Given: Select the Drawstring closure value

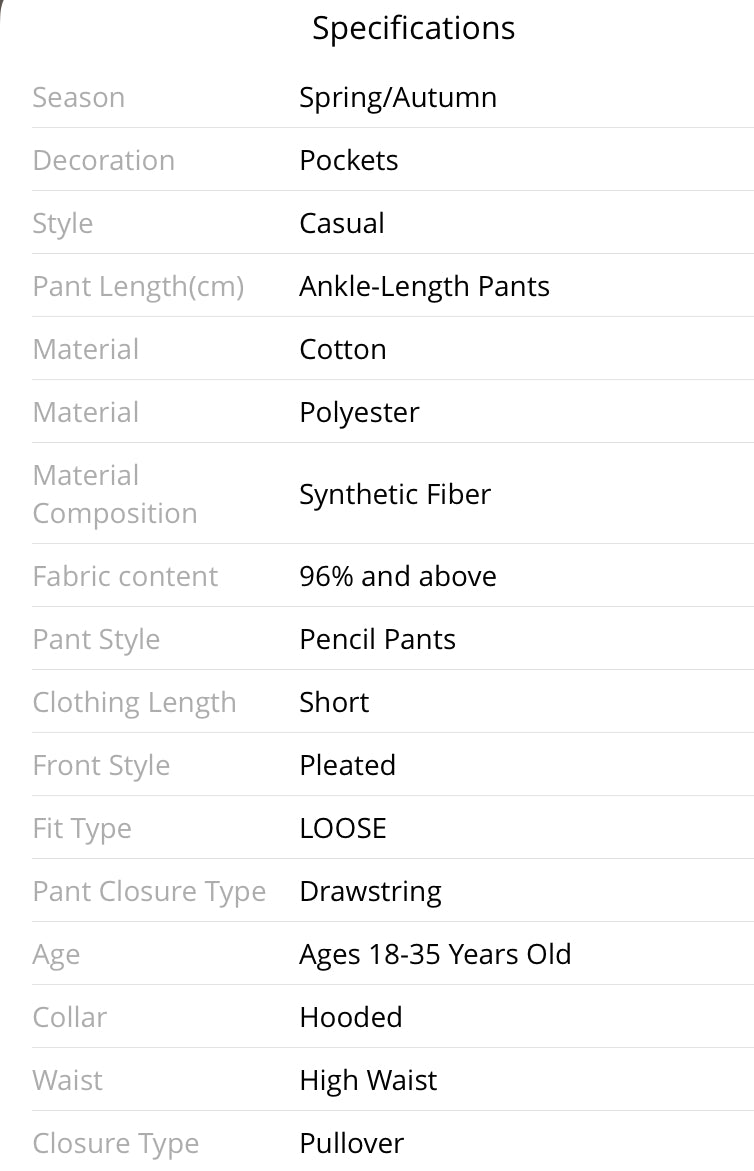Looking at the screenshot, I should tap(370, 892).
